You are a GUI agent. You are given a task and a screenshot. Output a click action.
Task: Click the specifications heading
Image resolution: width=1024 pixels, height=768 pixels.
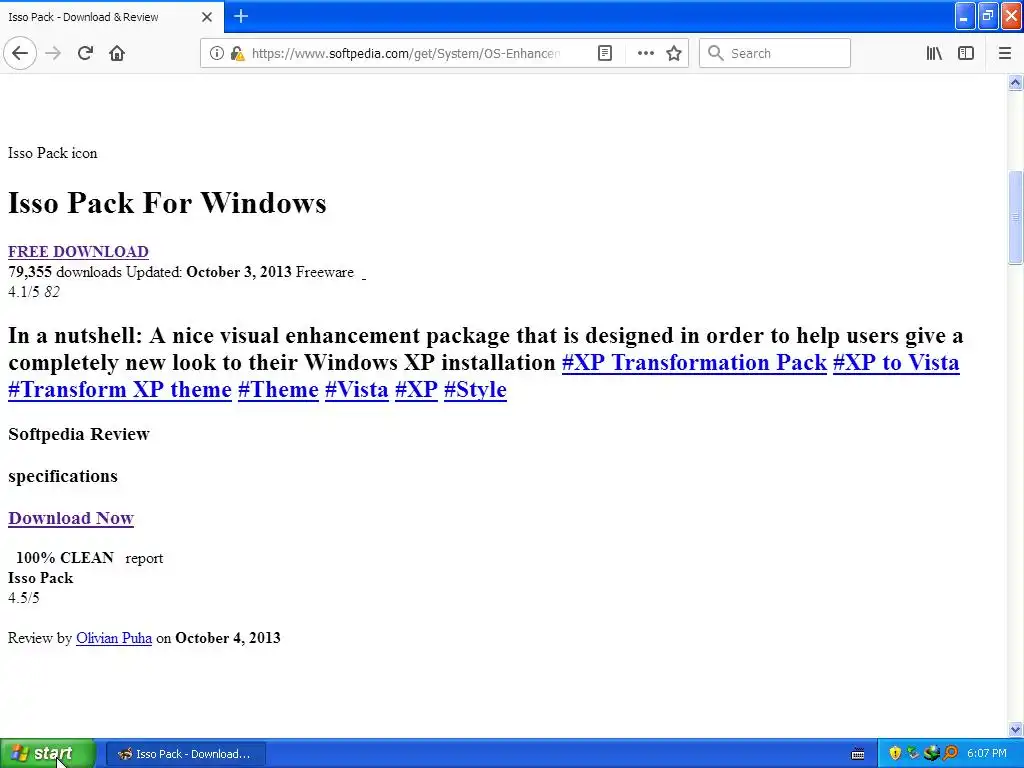click(63, 476)
